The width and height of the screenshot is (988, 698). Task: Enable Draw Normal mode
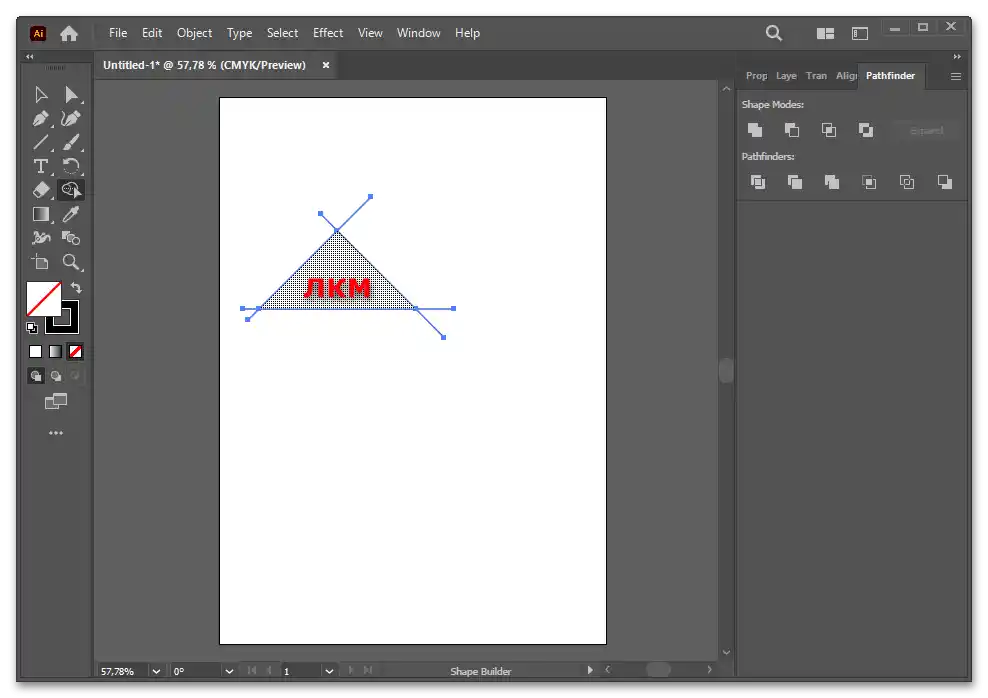(36, 376)
